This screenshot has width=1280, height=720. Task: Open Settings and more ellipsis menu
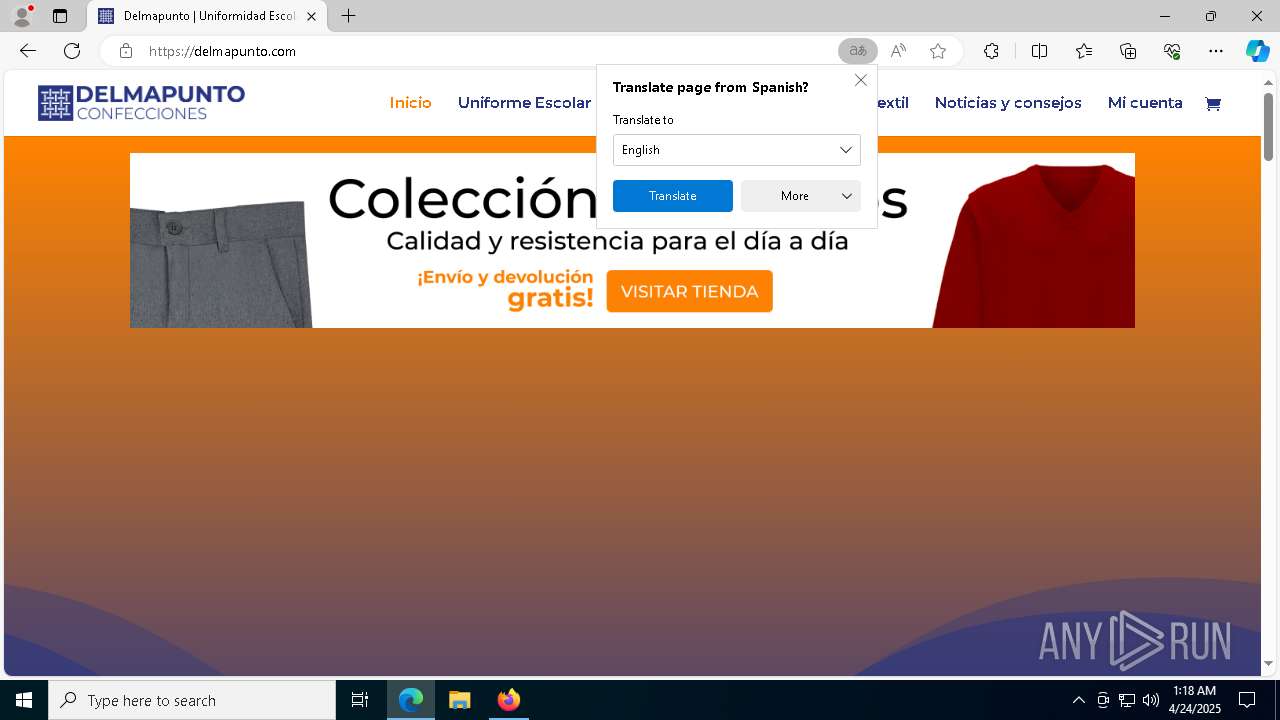(1216, 51)
